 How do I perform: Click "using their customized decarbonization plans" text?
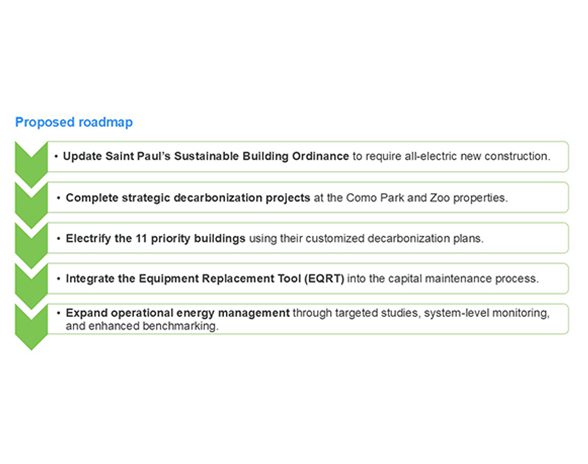point(366,238)
